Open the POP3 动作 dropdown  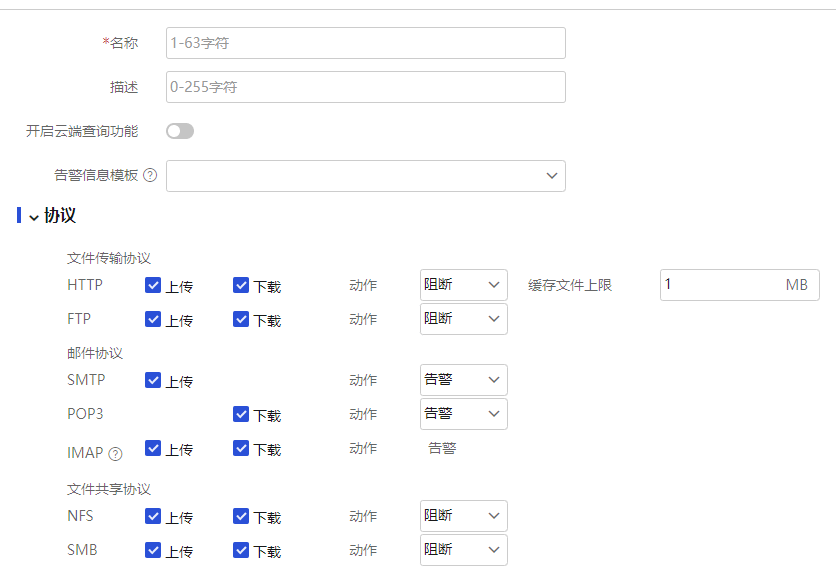[463, 414]
